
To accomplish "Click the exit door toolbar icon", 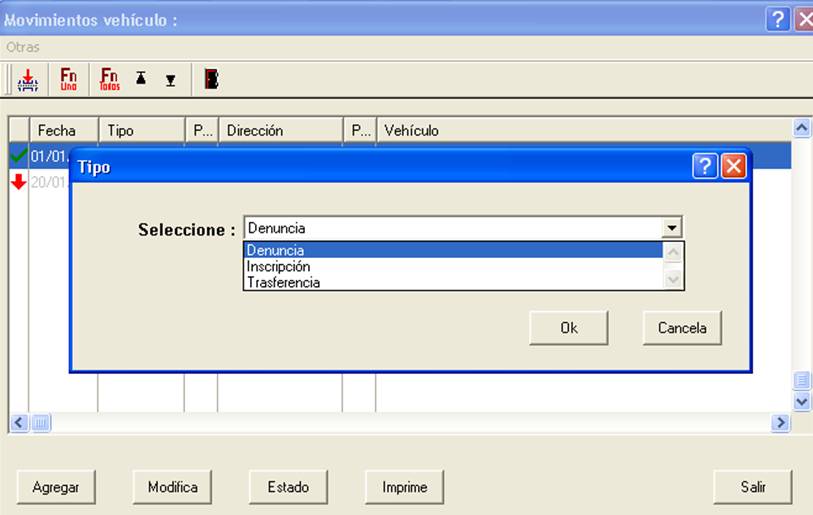I will pyautogui.click(x=211, y=79).
